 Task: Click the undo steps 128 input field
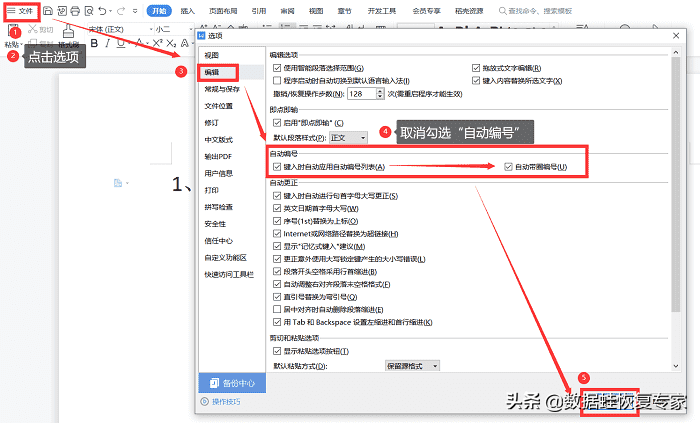[361, 94]
